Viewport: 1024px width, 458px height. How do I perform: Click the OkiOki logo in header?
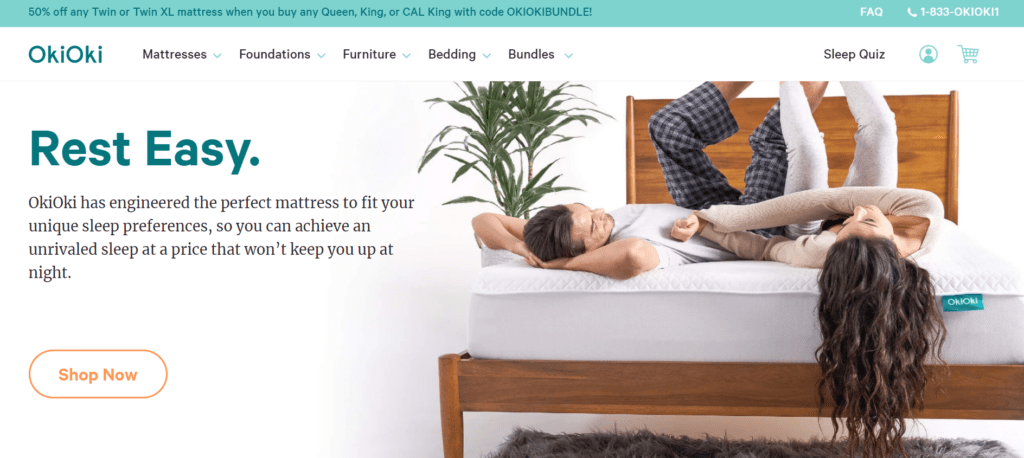click(x=65, y=54)
